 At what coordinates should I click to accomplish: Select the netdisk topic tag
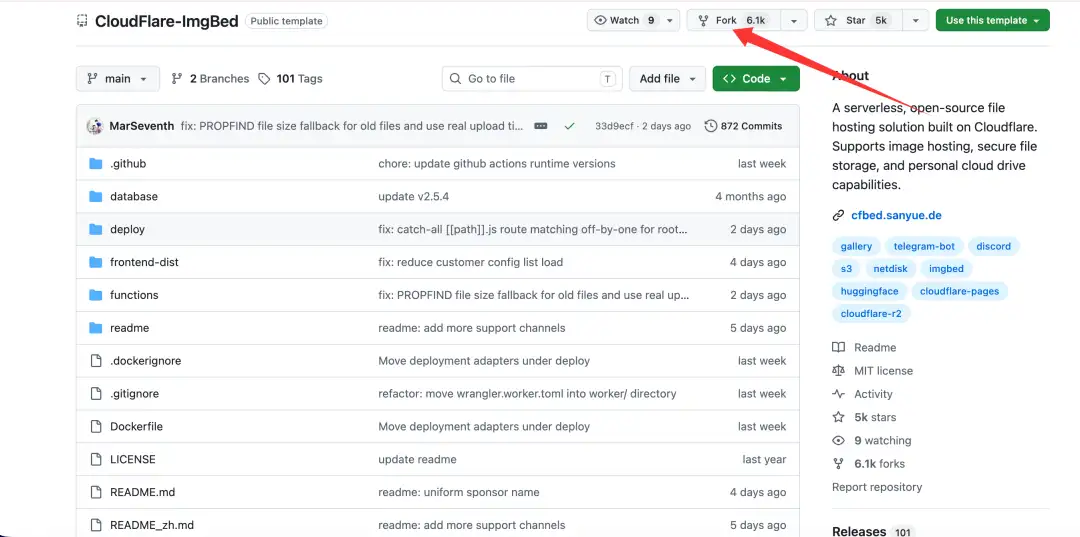(890, 269)
